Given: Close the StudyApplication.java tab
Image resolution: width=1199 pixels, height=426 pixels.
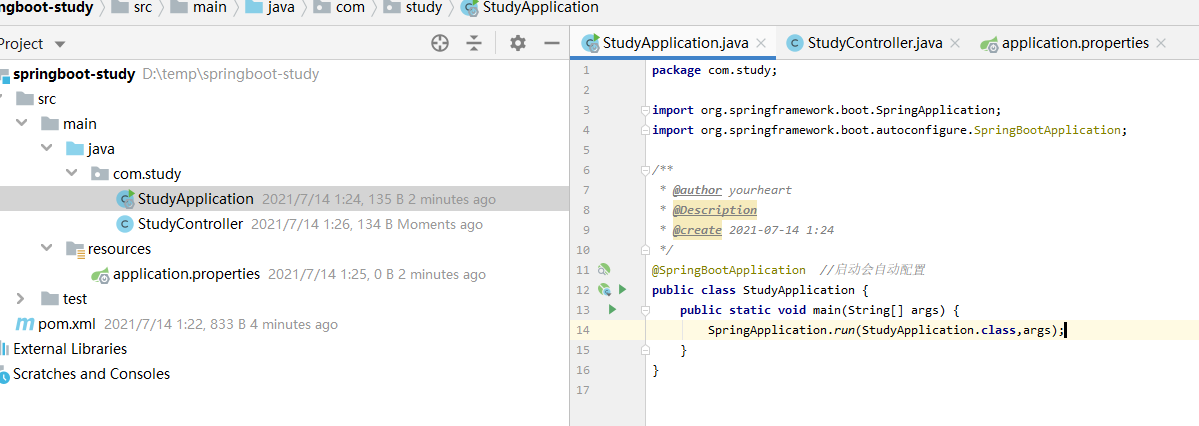Looking at the screenshot, I should click(x=761, y=44).
